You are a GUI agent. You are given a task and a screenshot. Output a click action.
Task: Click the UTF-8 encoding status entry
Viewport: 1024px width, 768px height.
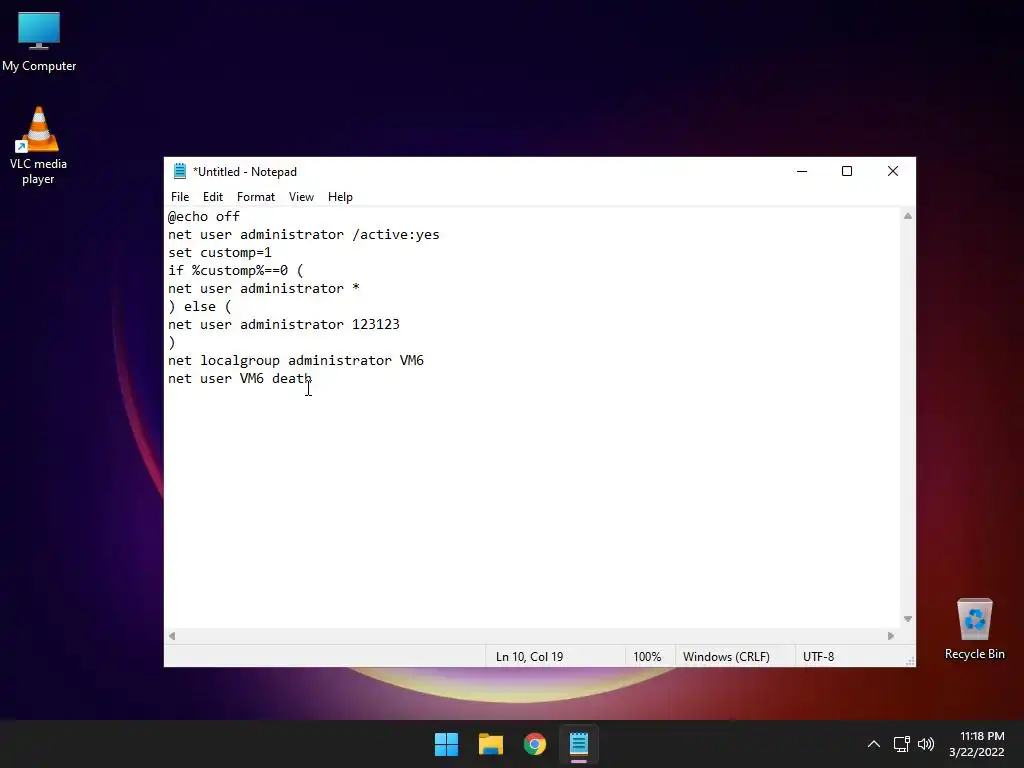click(x=818, y=656)
